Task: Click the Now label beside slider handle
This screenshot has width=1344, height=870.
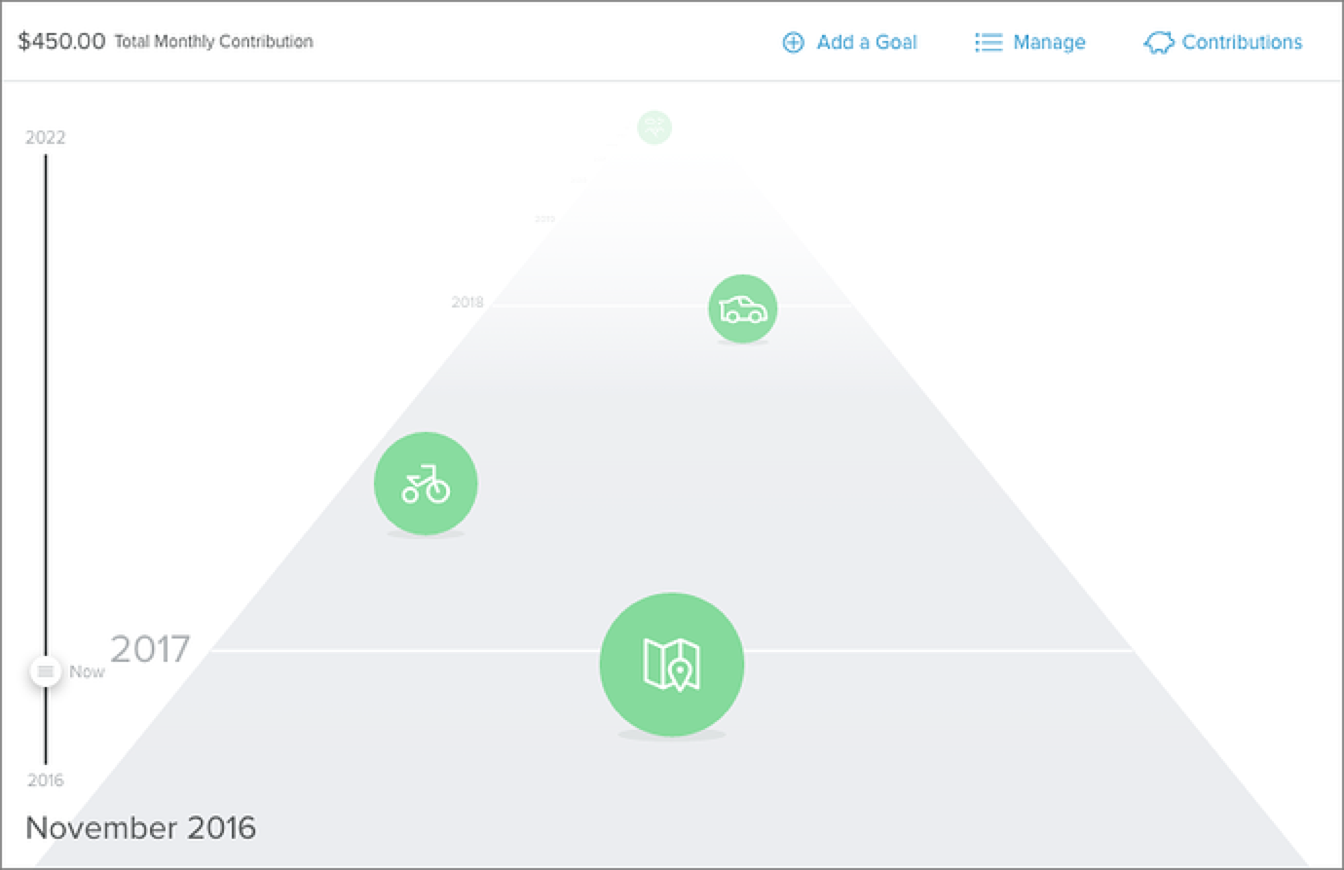Action: click(87, 672)
